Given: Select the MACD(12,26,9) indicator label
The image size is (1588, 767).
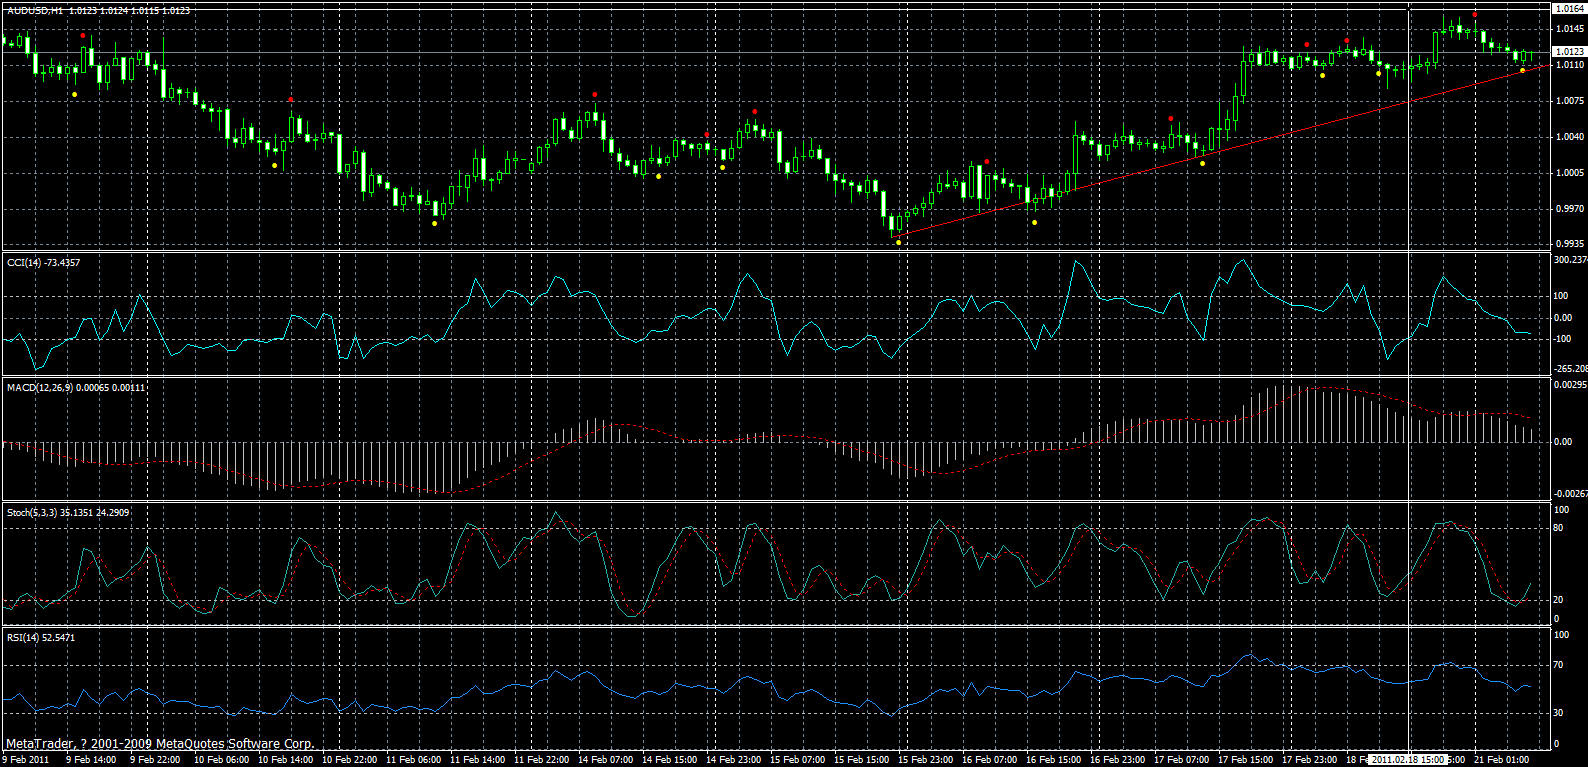Looking at the screenshot, I should point(76,387).
